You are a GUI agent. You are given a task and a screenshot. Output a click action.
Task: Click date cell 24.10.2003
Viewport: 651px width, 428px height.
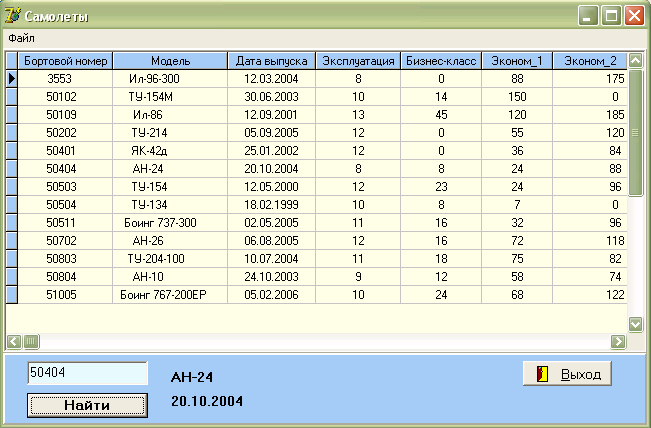(272, 276)
